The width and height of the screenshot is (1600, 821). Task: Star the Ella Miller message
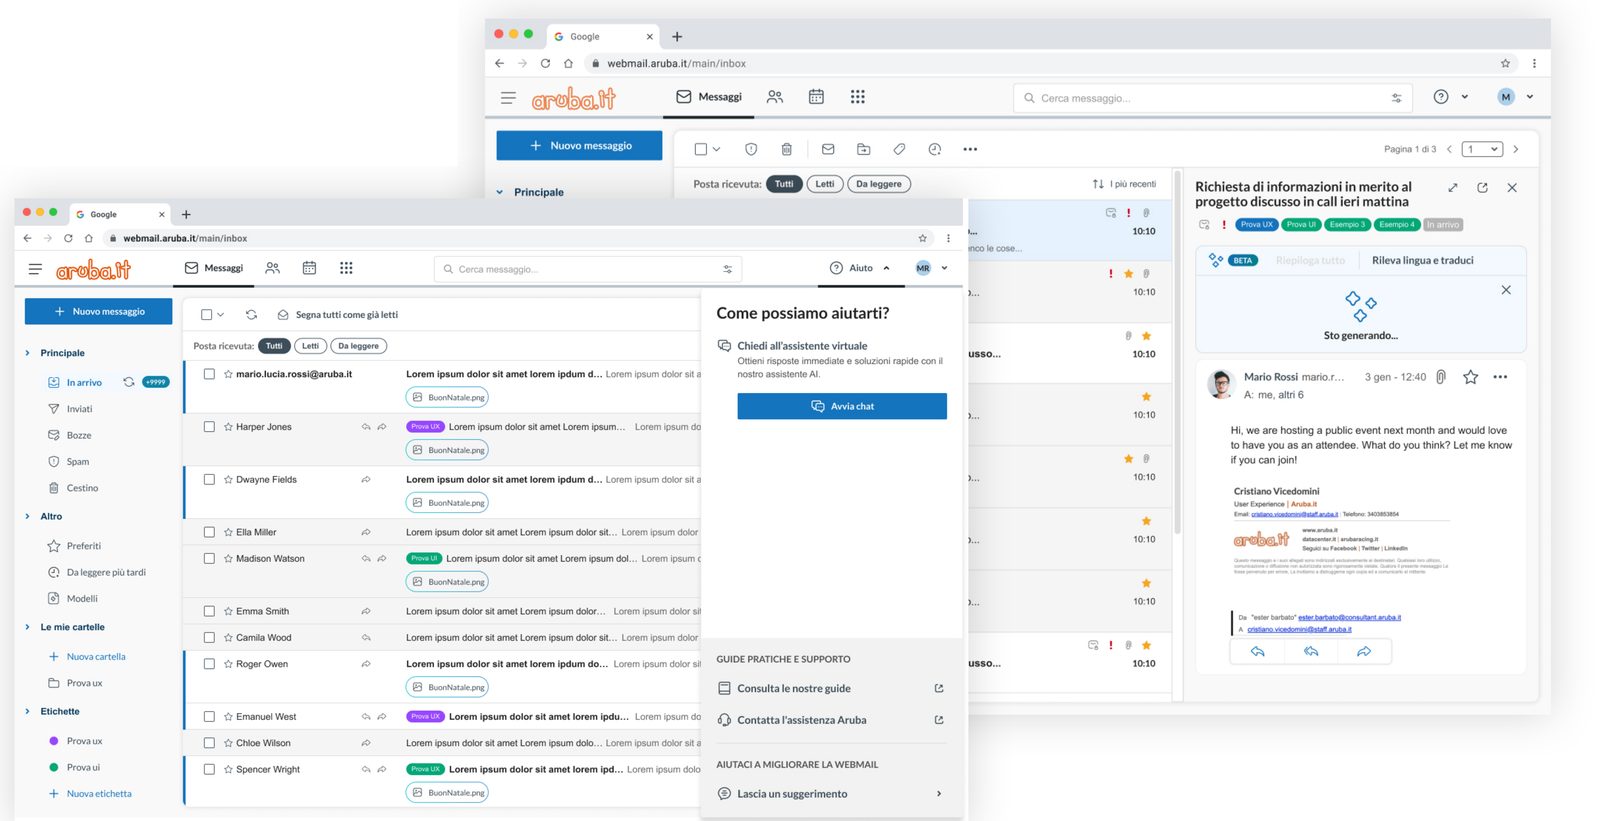tap(228, 532)
